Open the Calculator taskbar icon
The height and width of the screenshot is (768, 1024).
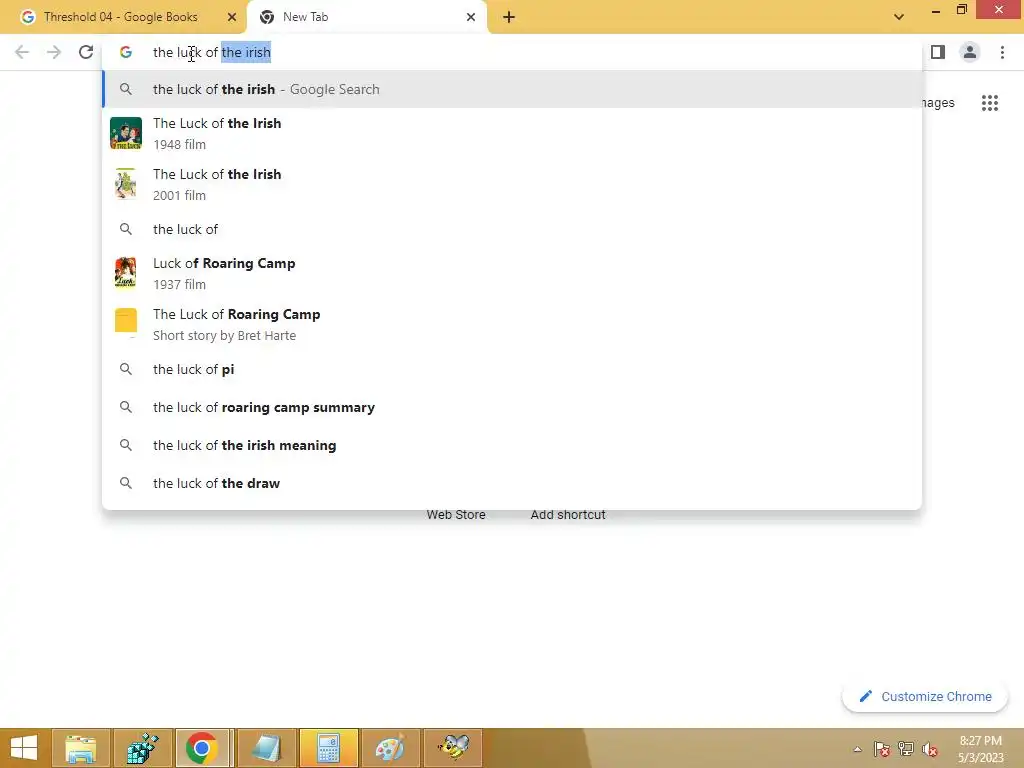click(328, 748)
